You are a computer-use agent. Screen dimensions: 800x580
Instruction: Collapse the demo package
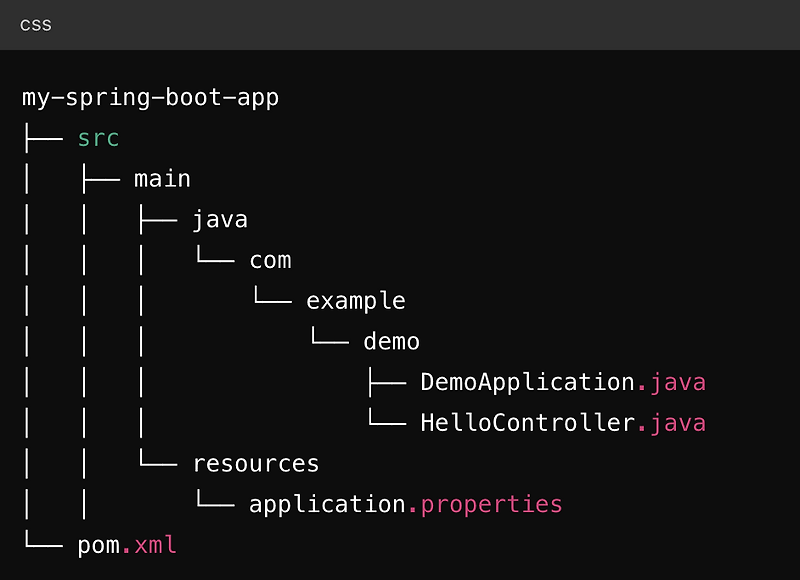(x=391, y=340)
